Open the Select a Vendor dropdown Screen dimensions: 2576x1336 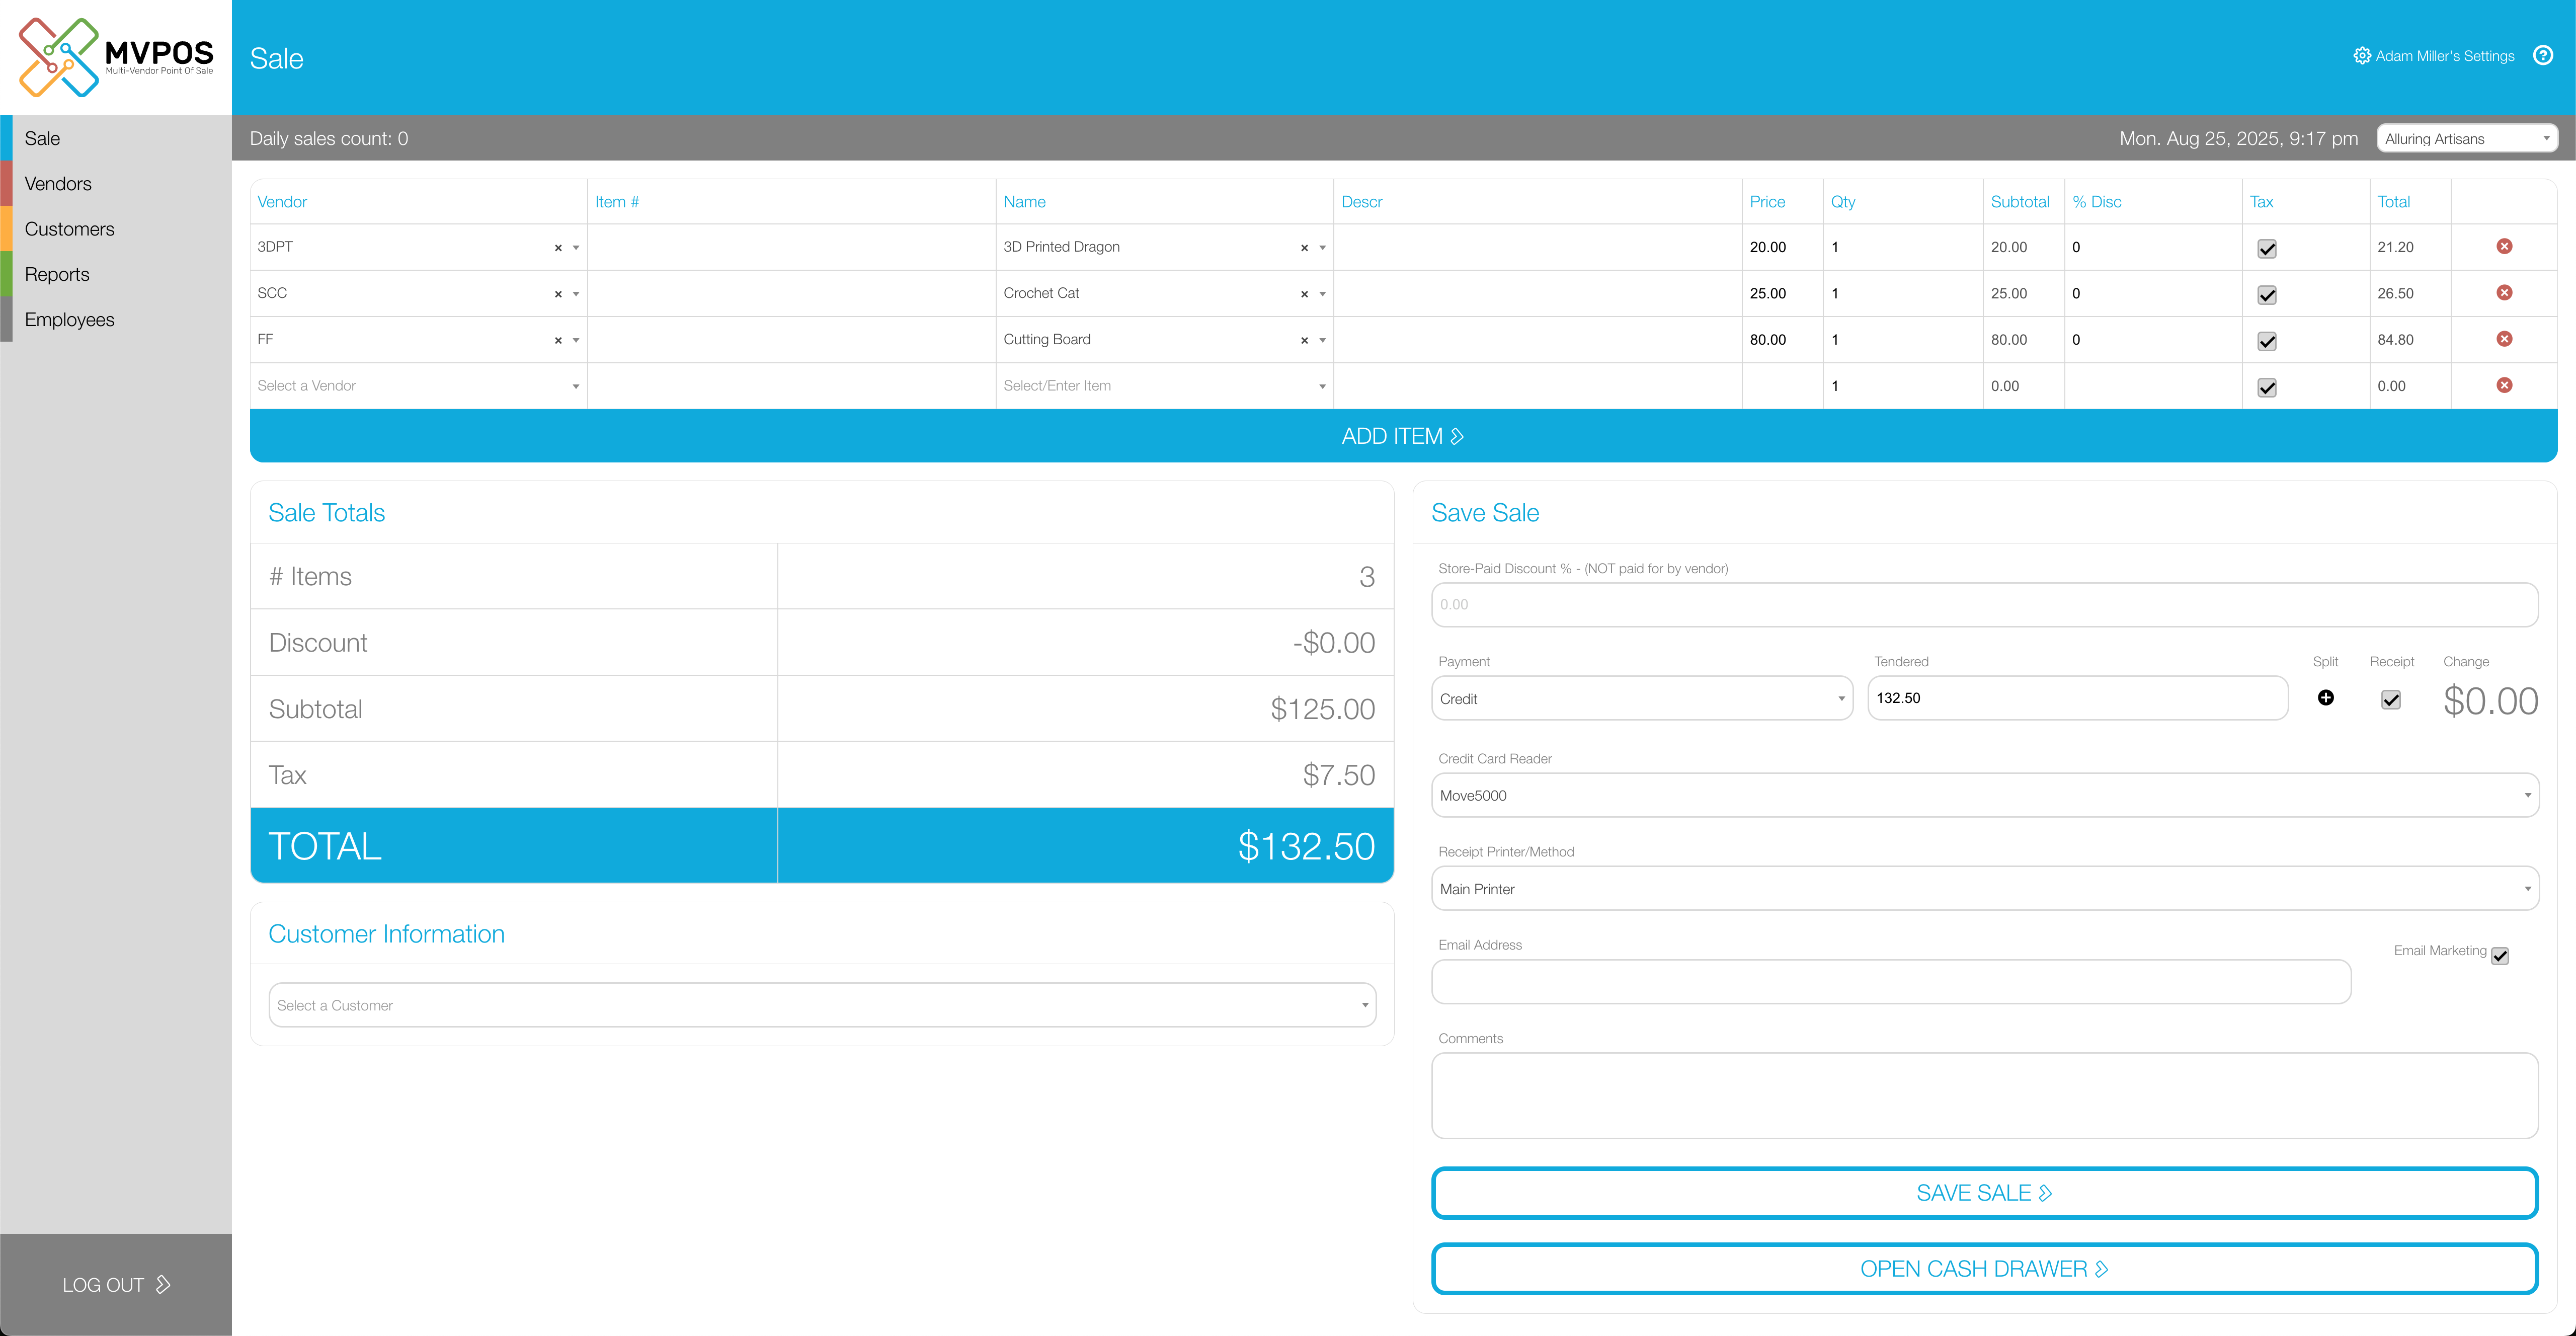pyautogui.click(x=418, y=386)
